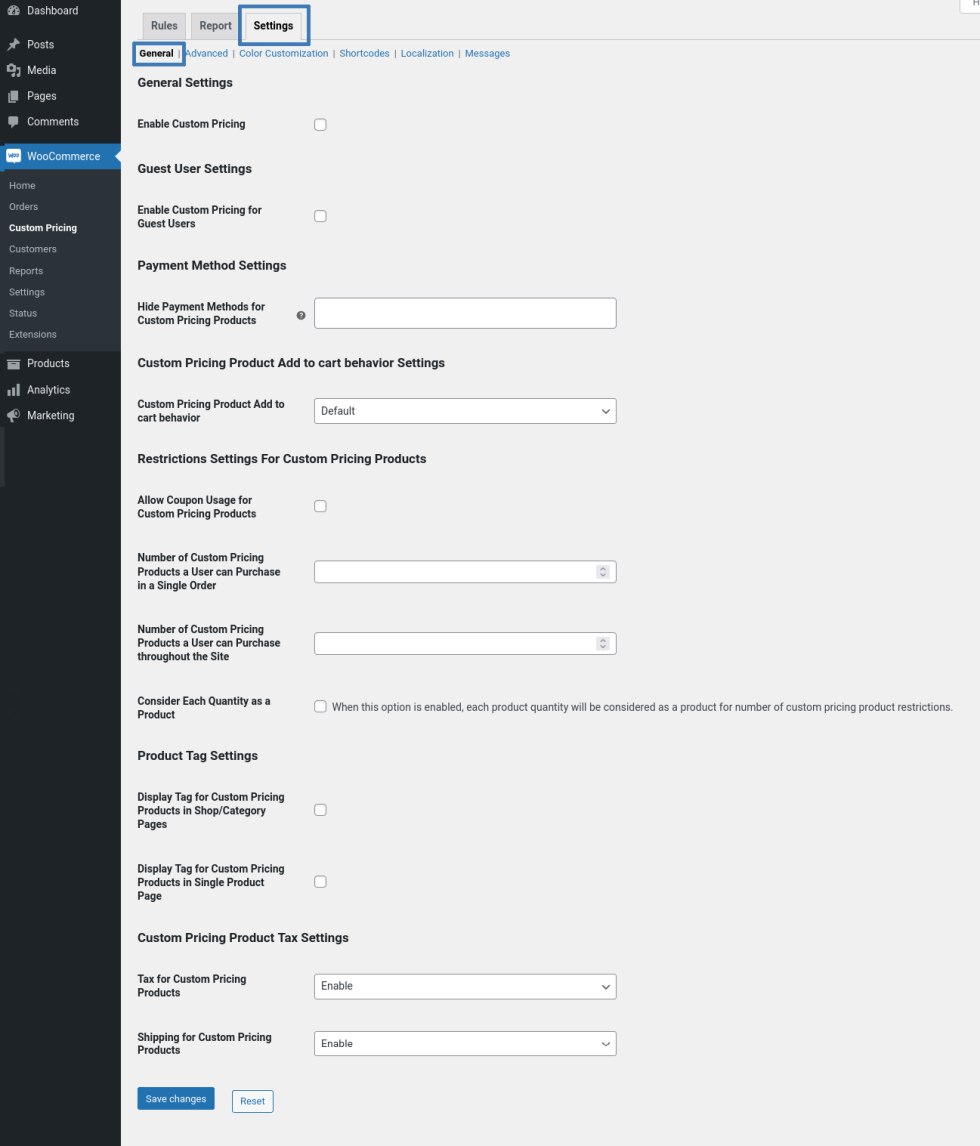Open Add to cart behavior dropdown
The height and width of the screenshot is (1146, 980).
pos(465,411)
